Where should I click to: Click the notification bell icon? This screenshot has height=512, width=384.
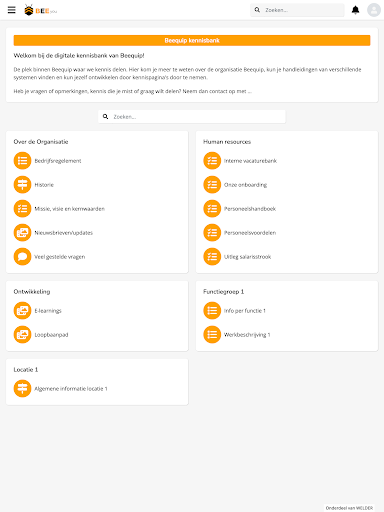tap(356, 10)
